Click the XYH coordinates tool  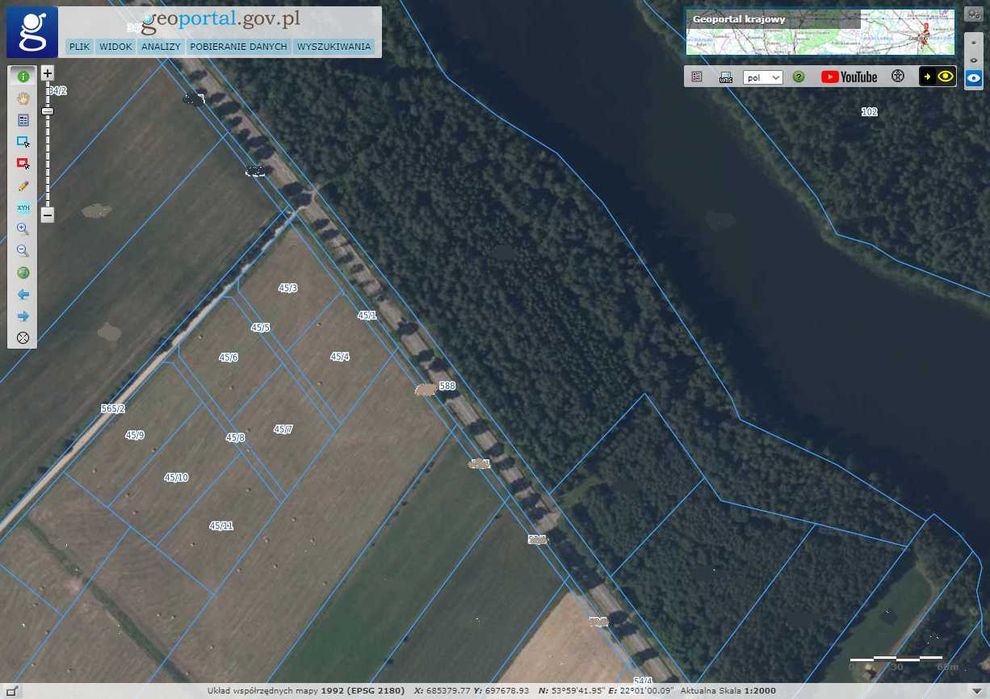coord(23,207)
